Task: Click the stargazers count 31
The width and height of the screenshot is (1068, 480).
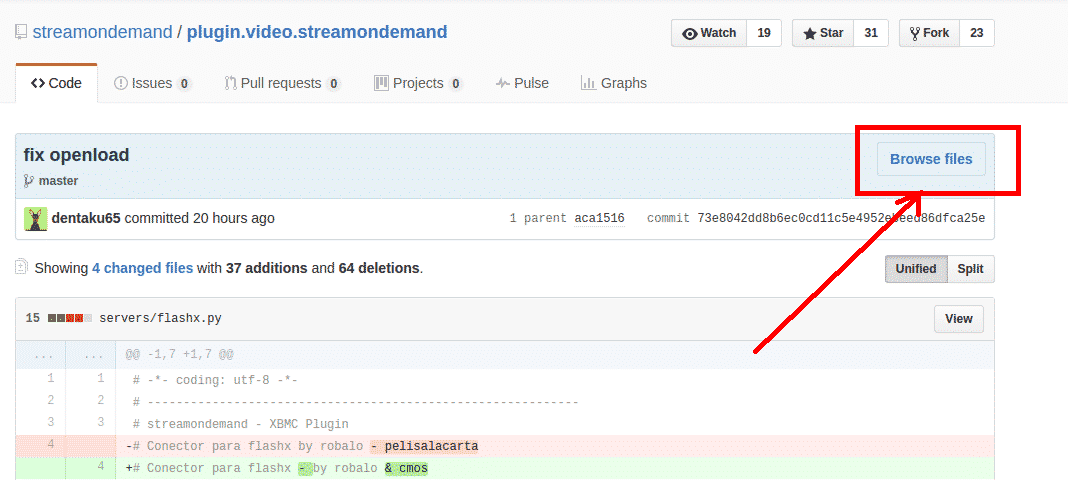Action: pos(870,33)
